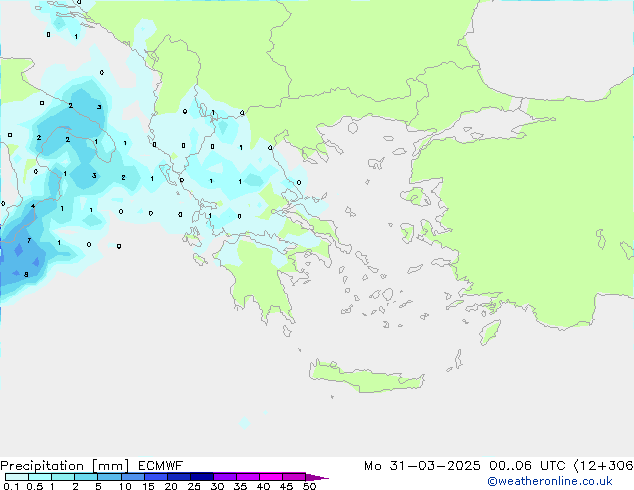
Task: Click the 'ECMWF' model label
Action: pyautogui.click(x=161, y=466)
